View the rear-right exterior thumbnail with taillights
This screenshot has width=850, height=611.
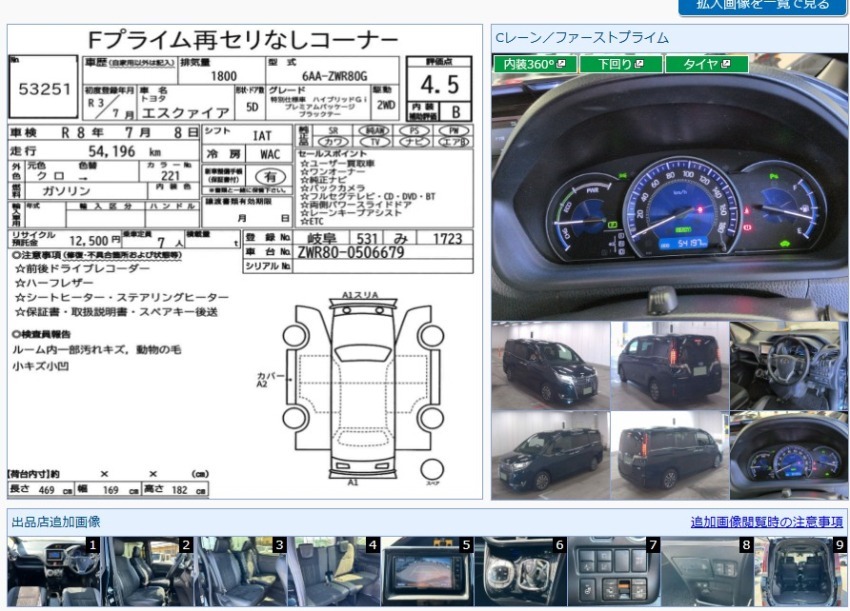coord(670,366)
